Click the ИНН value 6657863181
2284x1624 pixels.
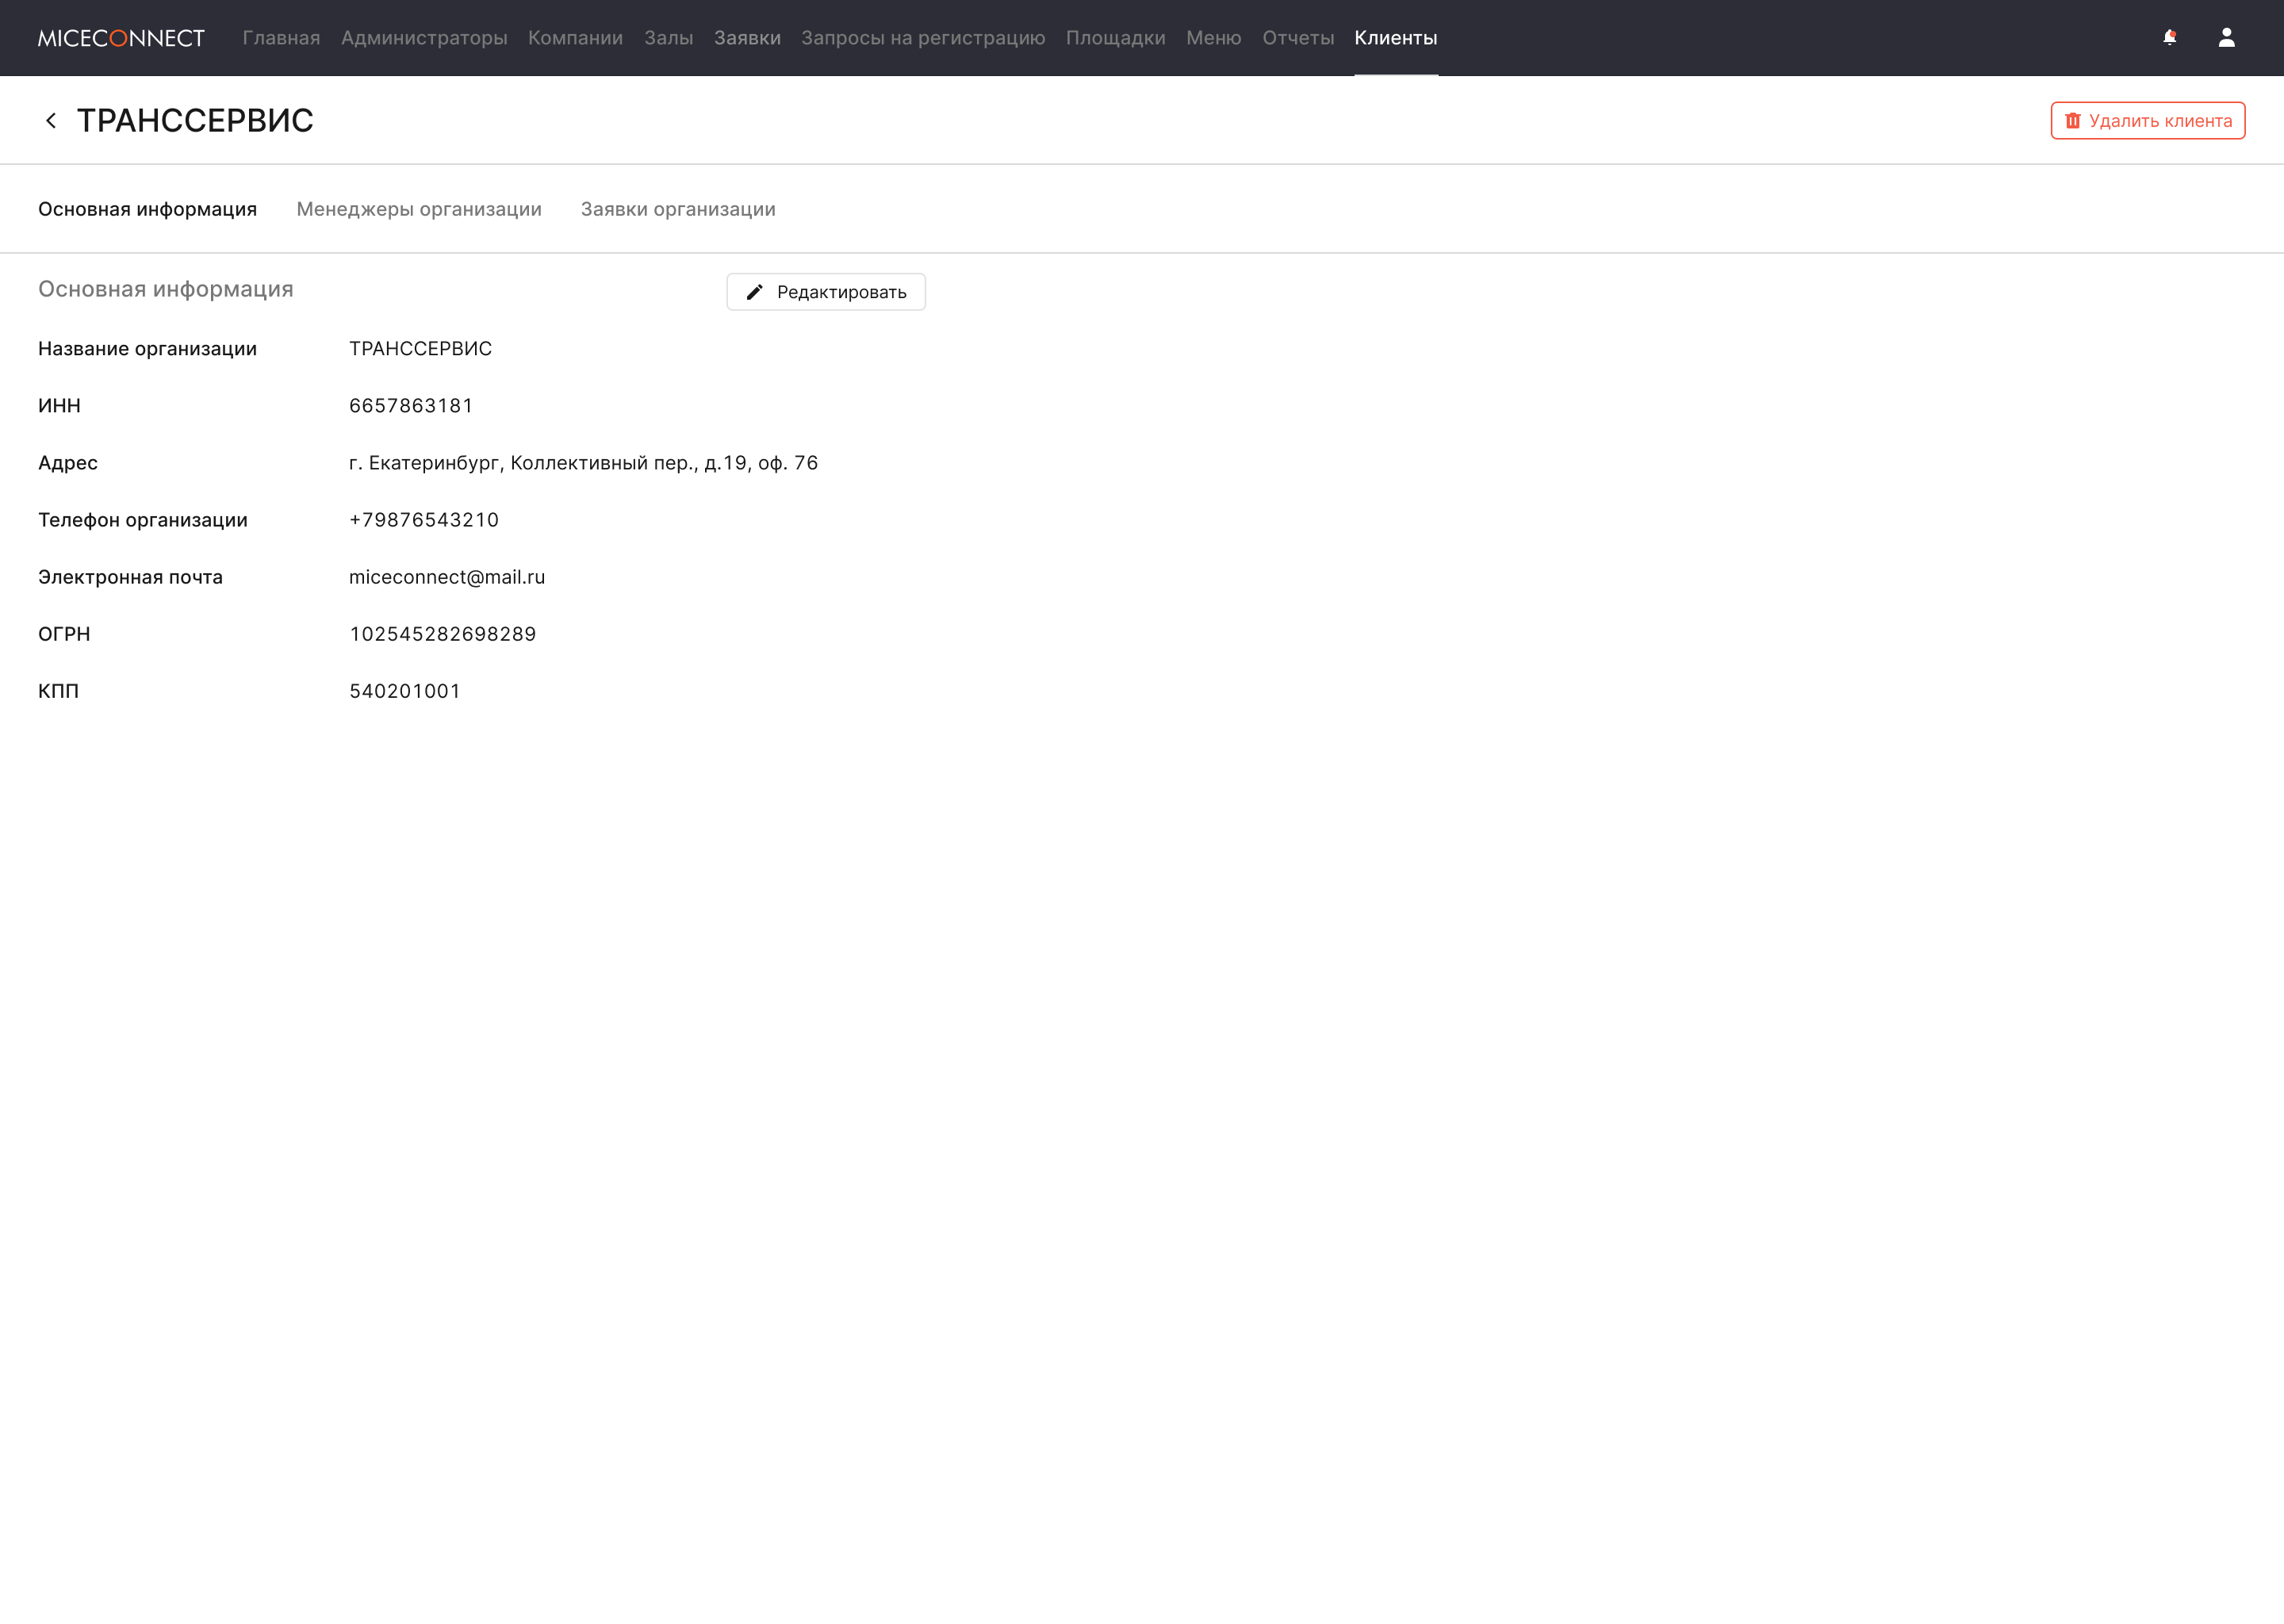coord(411,406)
